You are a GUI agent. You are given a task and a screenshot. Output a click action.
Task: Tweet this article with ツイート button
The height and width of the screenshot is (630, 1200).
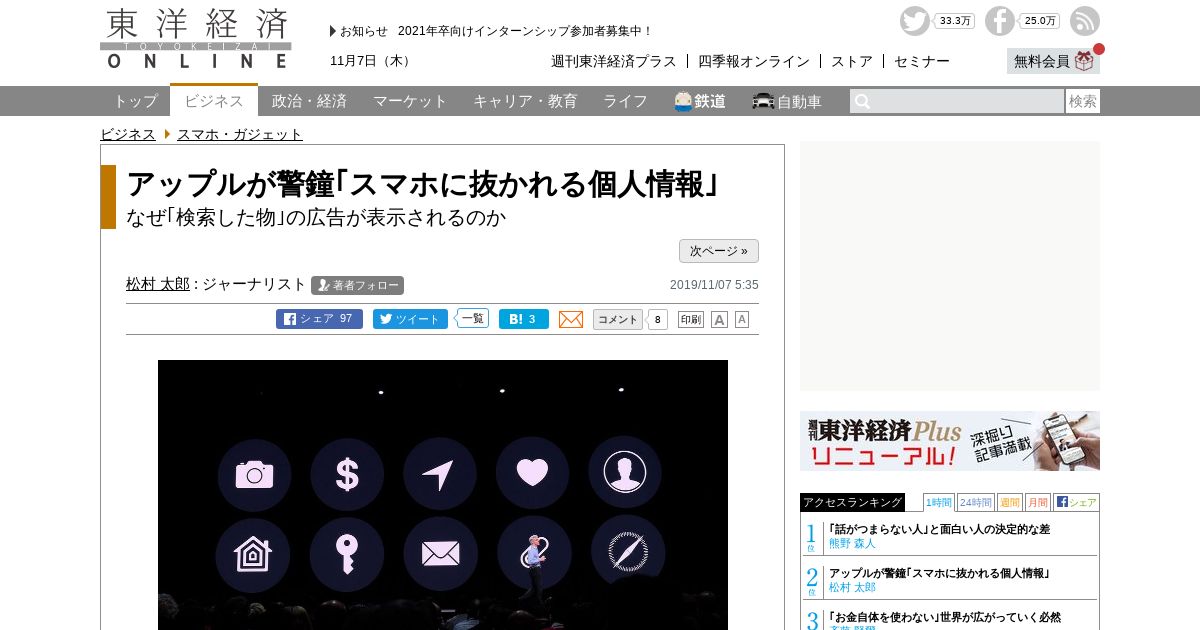click(410, 319)
